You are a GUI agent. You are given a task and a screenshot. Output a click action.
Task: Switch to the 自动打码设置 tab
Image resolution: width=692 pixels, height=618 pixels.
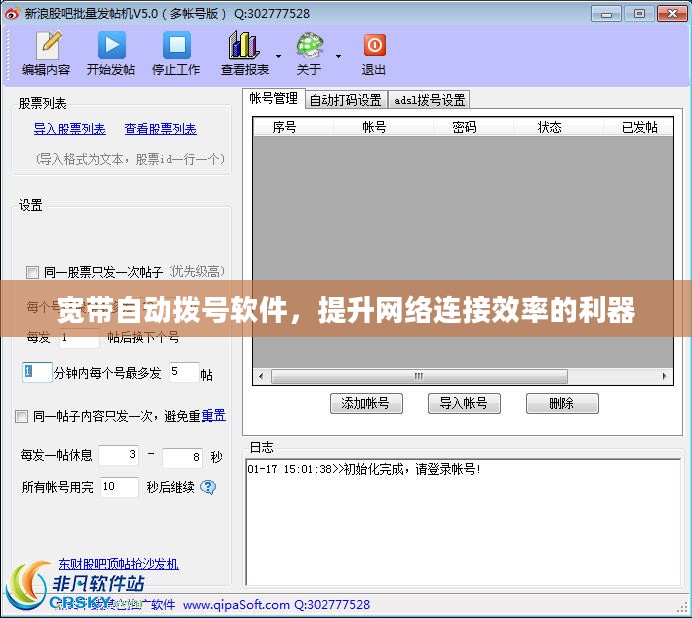pos(346,100)
